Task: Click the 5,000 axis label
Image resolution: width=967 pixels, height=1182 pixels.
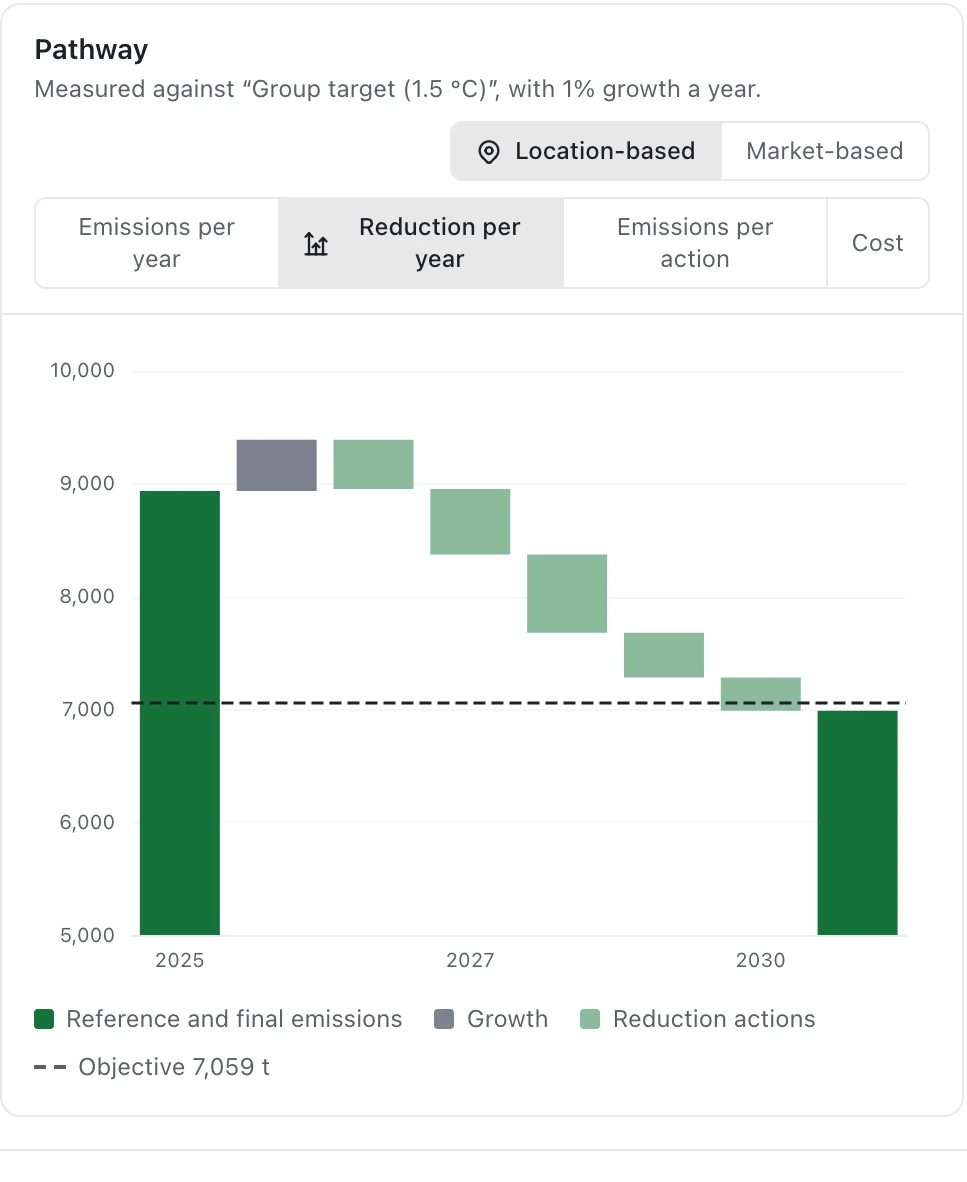Action: pyautogui.click(x=87, y=935)
